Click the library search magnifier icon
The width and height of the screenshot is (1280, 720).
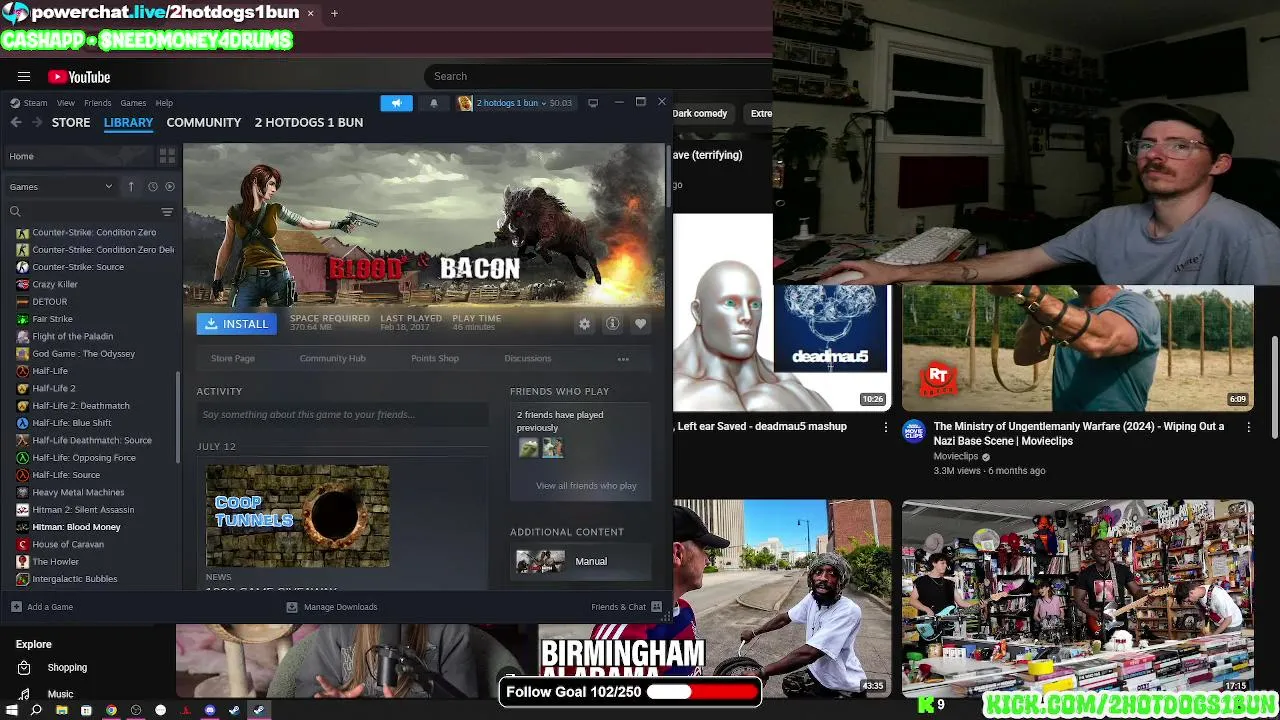point(15,212)
